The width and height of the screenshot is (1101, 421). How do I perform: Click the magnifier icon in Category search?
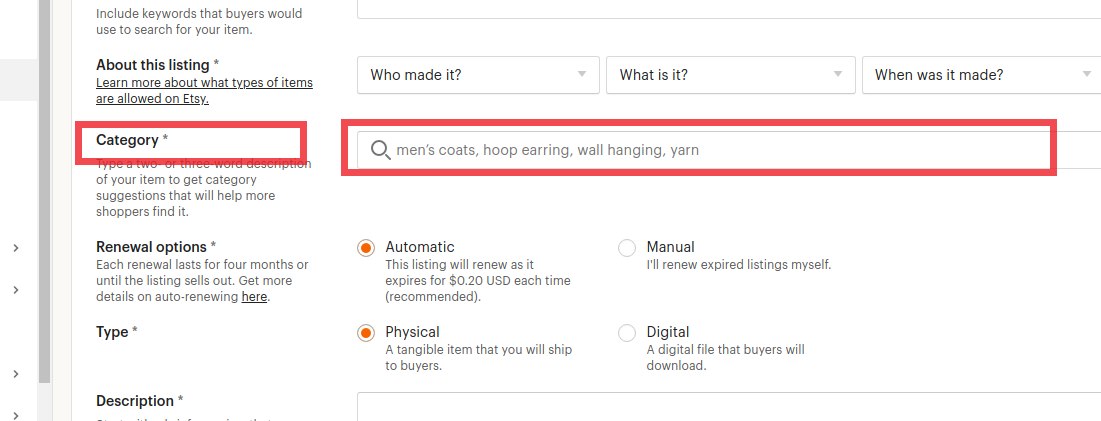381,150
